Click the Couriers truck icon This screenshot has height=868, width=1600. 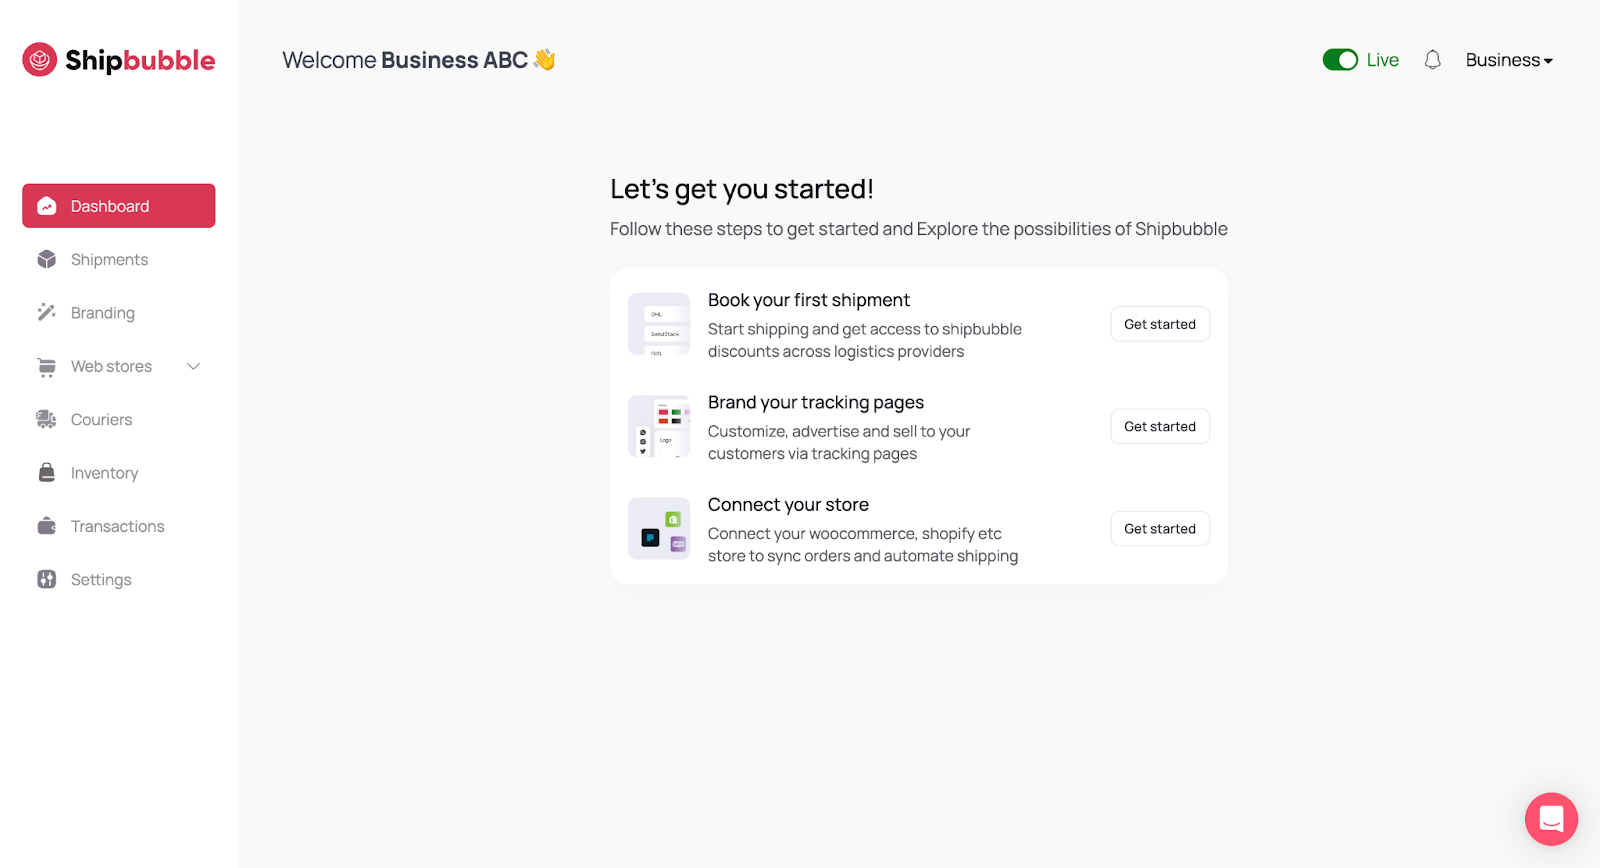(47, 419)
